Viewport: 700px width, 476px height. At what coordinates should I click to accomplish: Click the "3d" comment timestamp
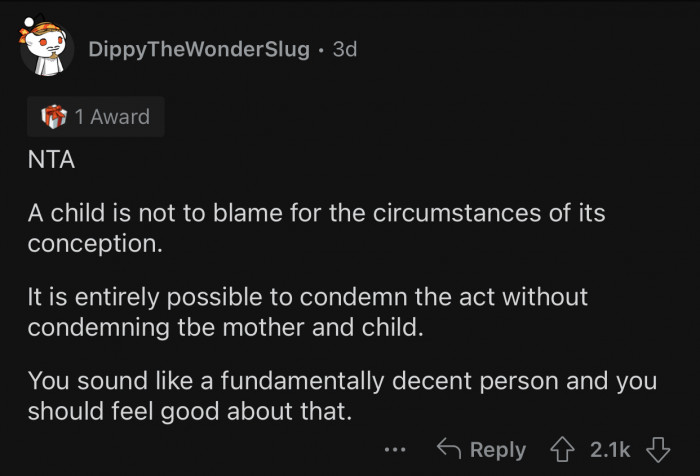click(x=343, y=50)
